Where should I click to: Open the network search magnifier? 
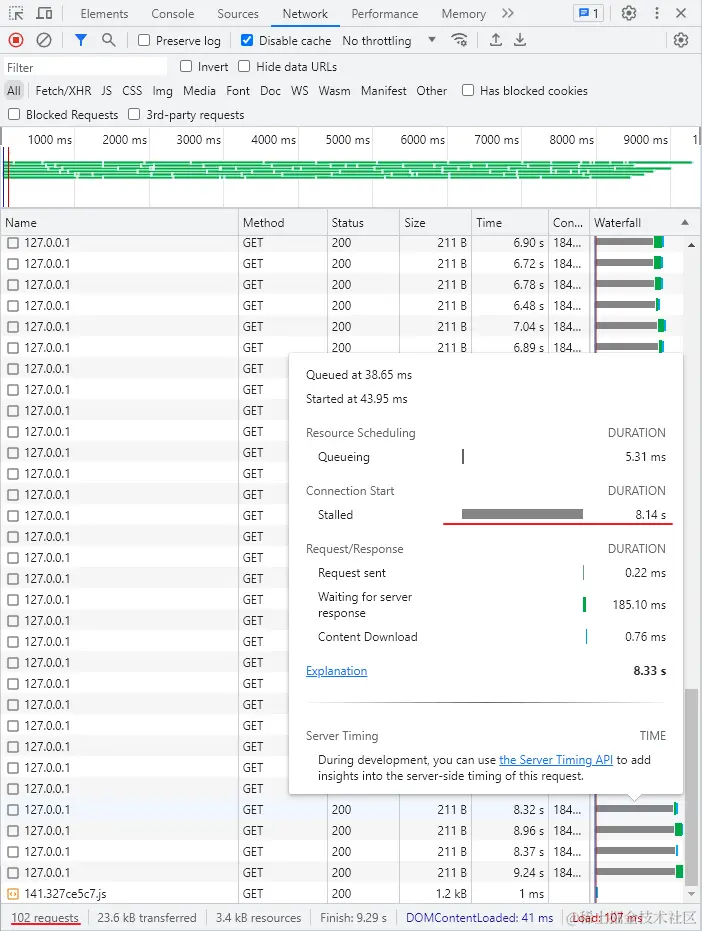tap(108, 40)
